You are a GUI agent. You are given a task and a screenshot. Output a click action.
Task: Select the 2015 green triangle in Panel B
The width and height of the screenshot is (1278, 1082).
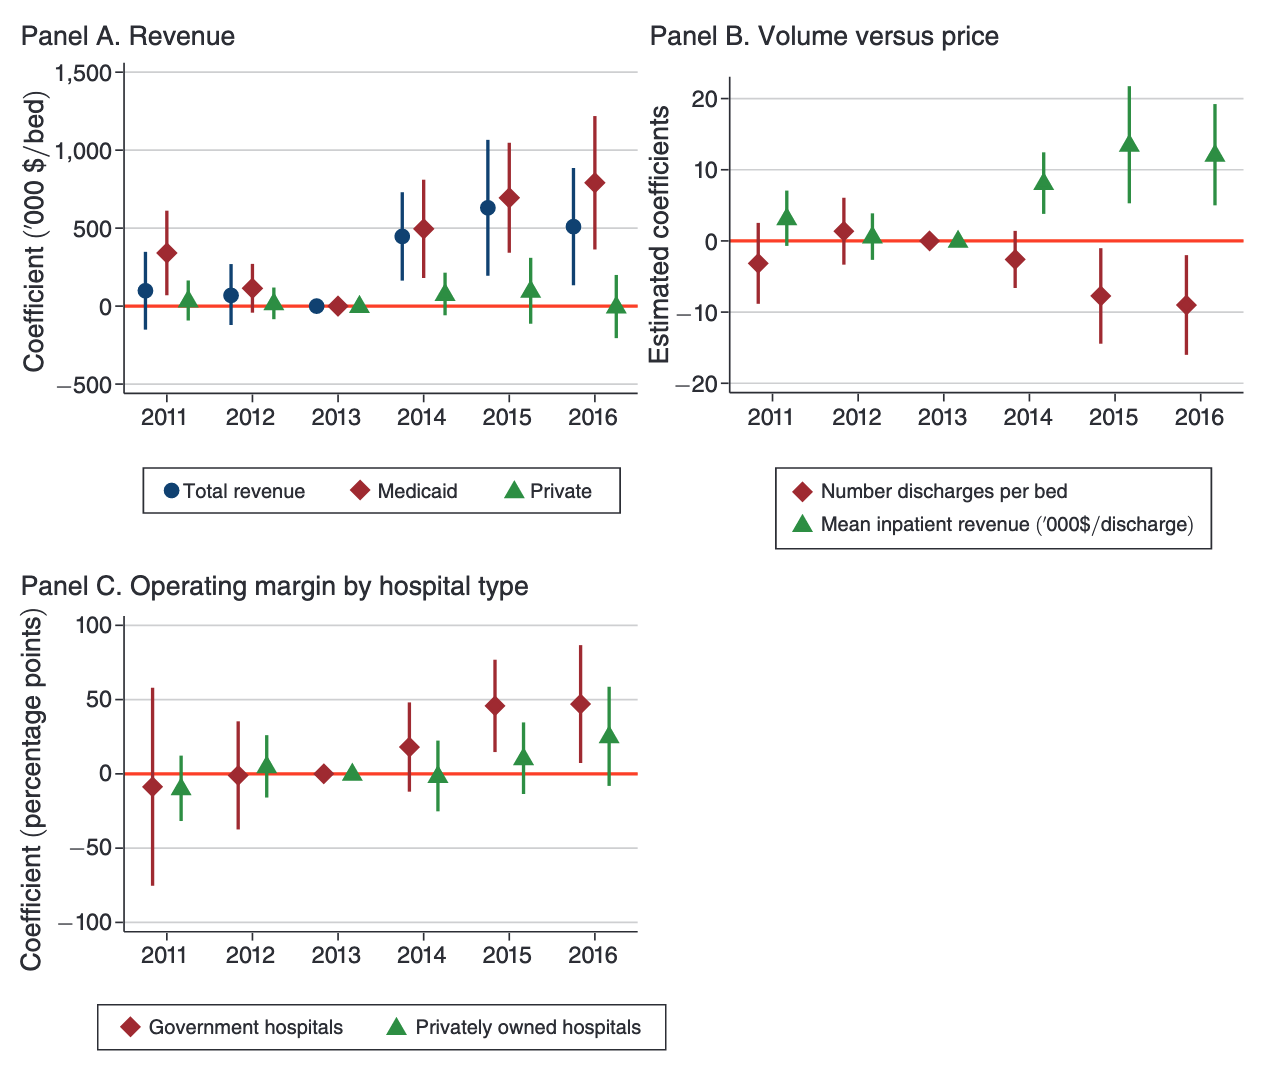1129,144
